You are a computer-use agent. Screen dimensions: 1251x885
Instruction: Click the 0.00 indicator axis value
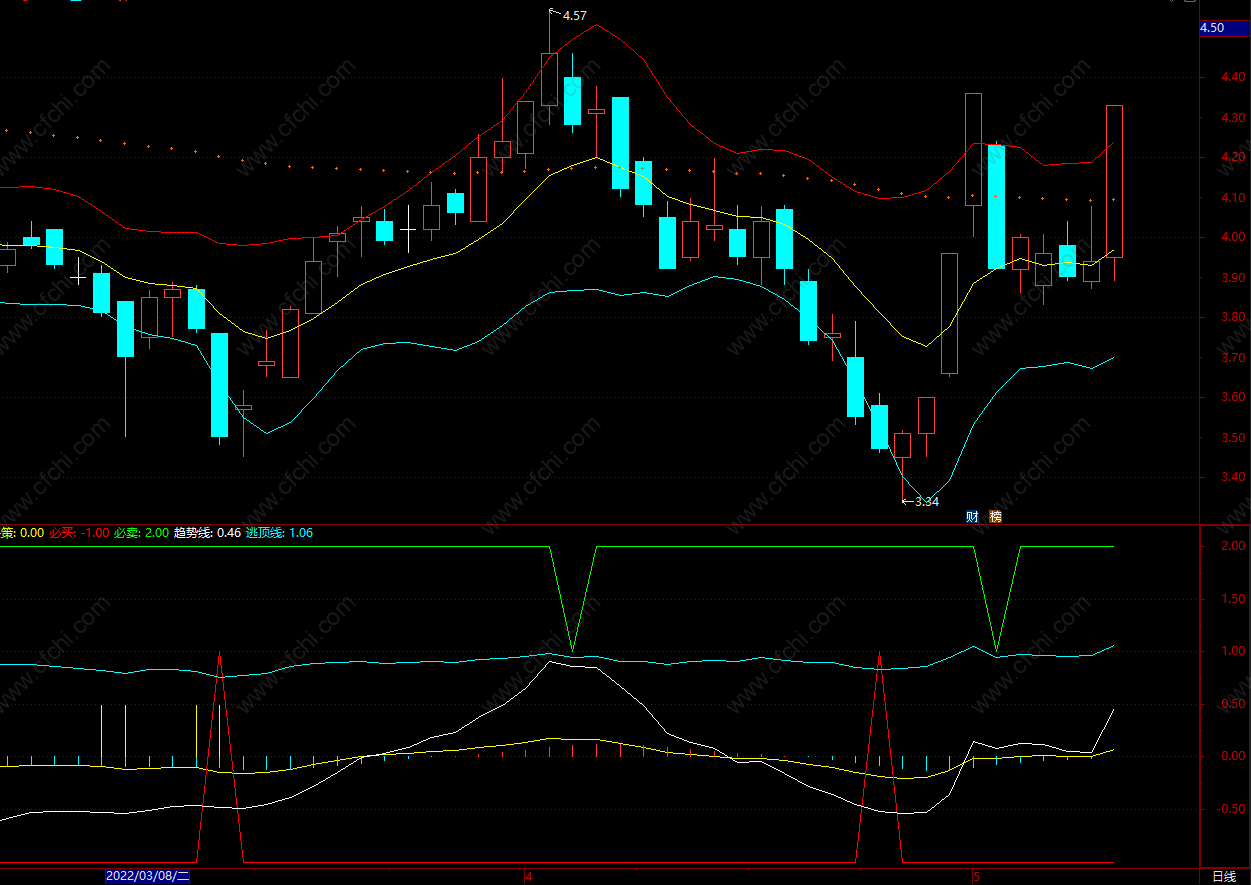pyautogui.click(x=1233, y=756)
